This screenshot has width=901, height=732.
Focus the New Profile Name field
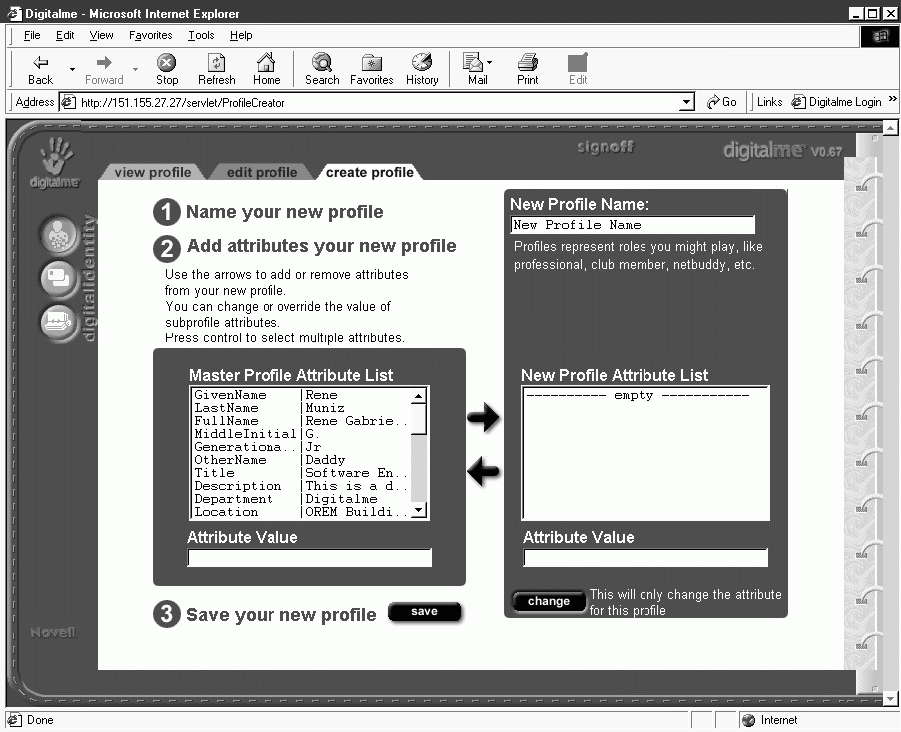(x=633, y=225)
